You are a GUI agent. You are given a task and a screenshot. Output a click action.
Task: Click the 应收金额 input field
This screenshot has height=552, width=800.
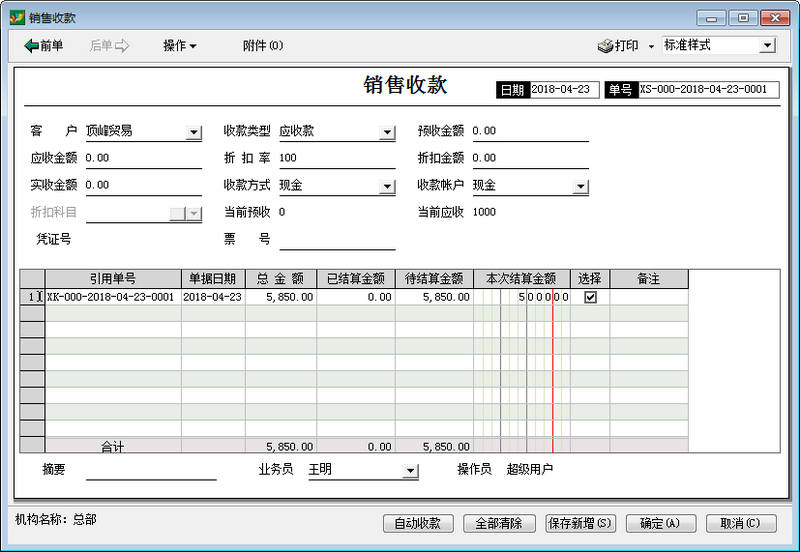pos(143,158)
